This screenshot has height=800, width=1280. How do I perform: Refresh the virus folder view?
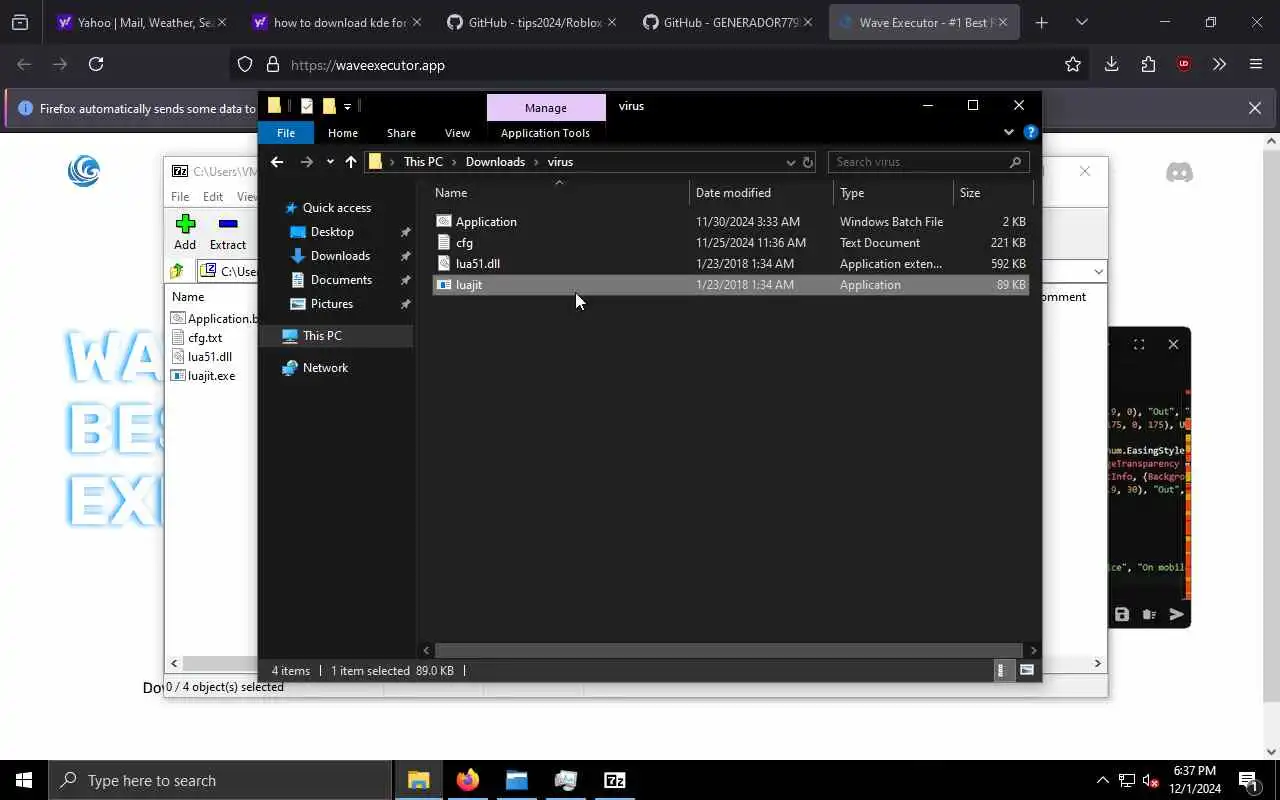808,162
